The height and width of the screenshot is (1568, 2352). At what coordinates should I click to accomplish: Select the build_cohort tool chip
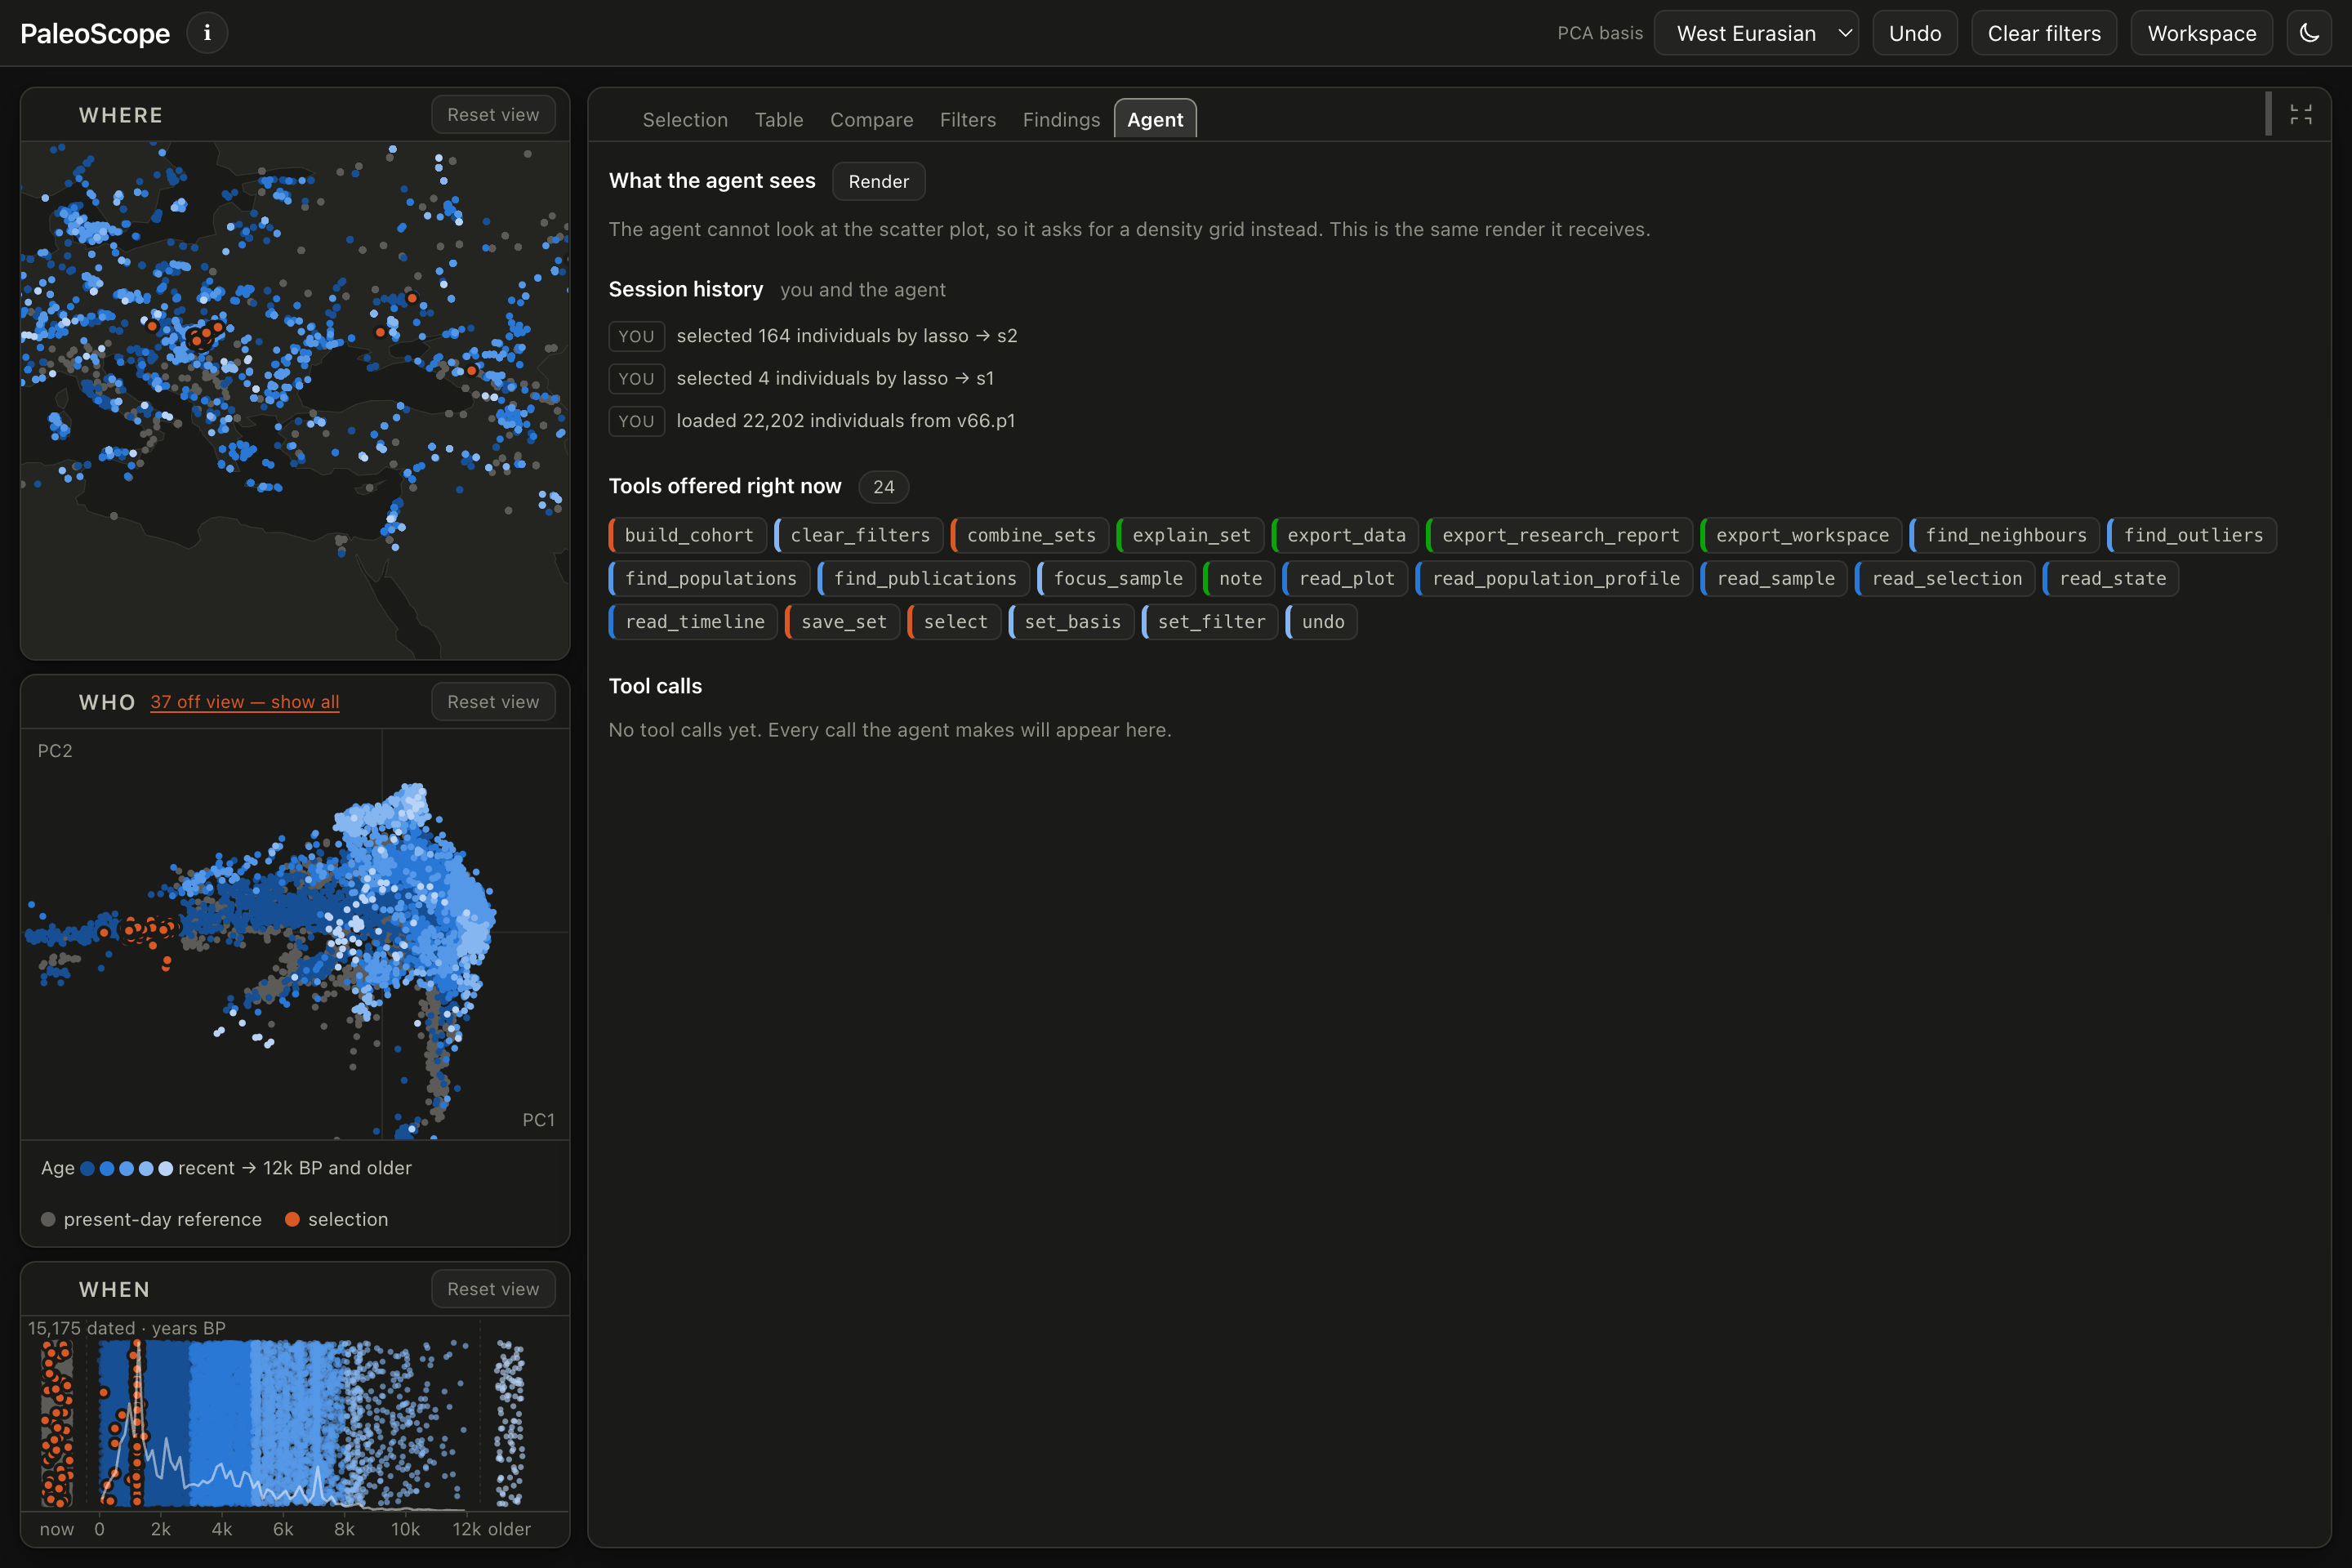pyautogui.click(x=688, y=535)
